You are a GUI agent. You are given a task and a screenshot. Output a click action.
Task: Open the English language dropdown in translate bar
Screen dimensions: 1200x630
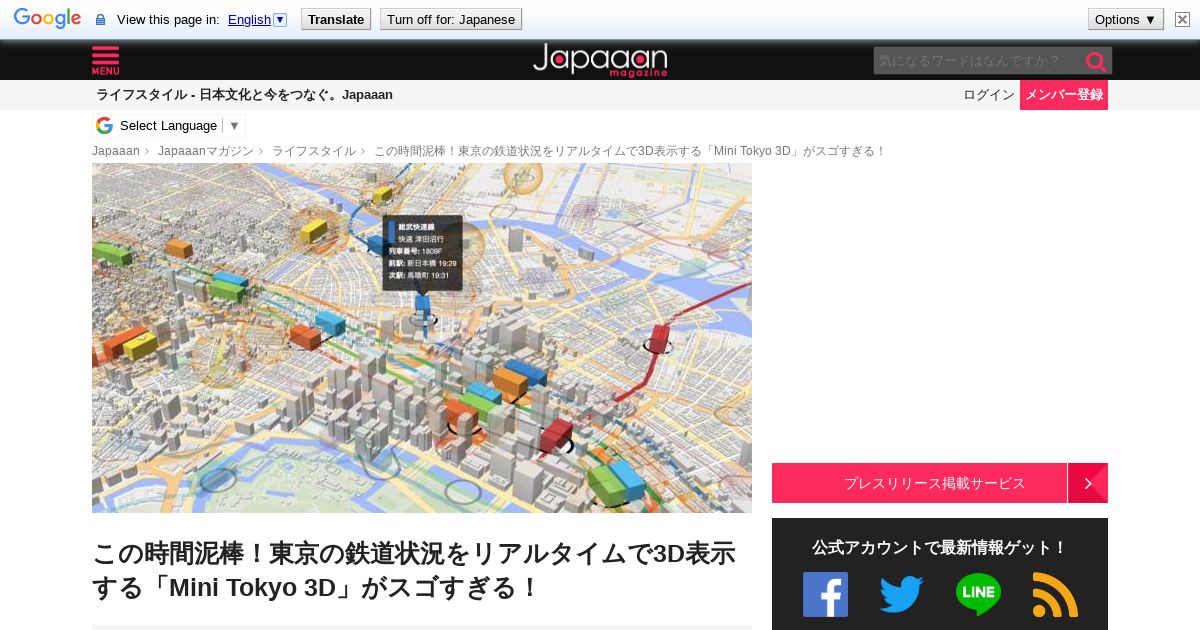pyautogui.click(x=257, y=19)
